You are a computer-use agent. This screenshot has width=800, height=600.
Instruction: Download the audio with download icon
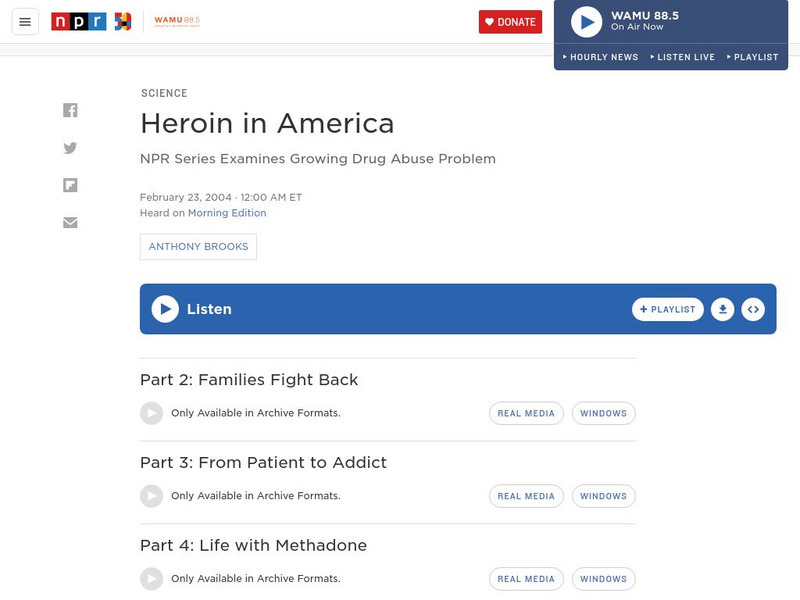(722, 309)
